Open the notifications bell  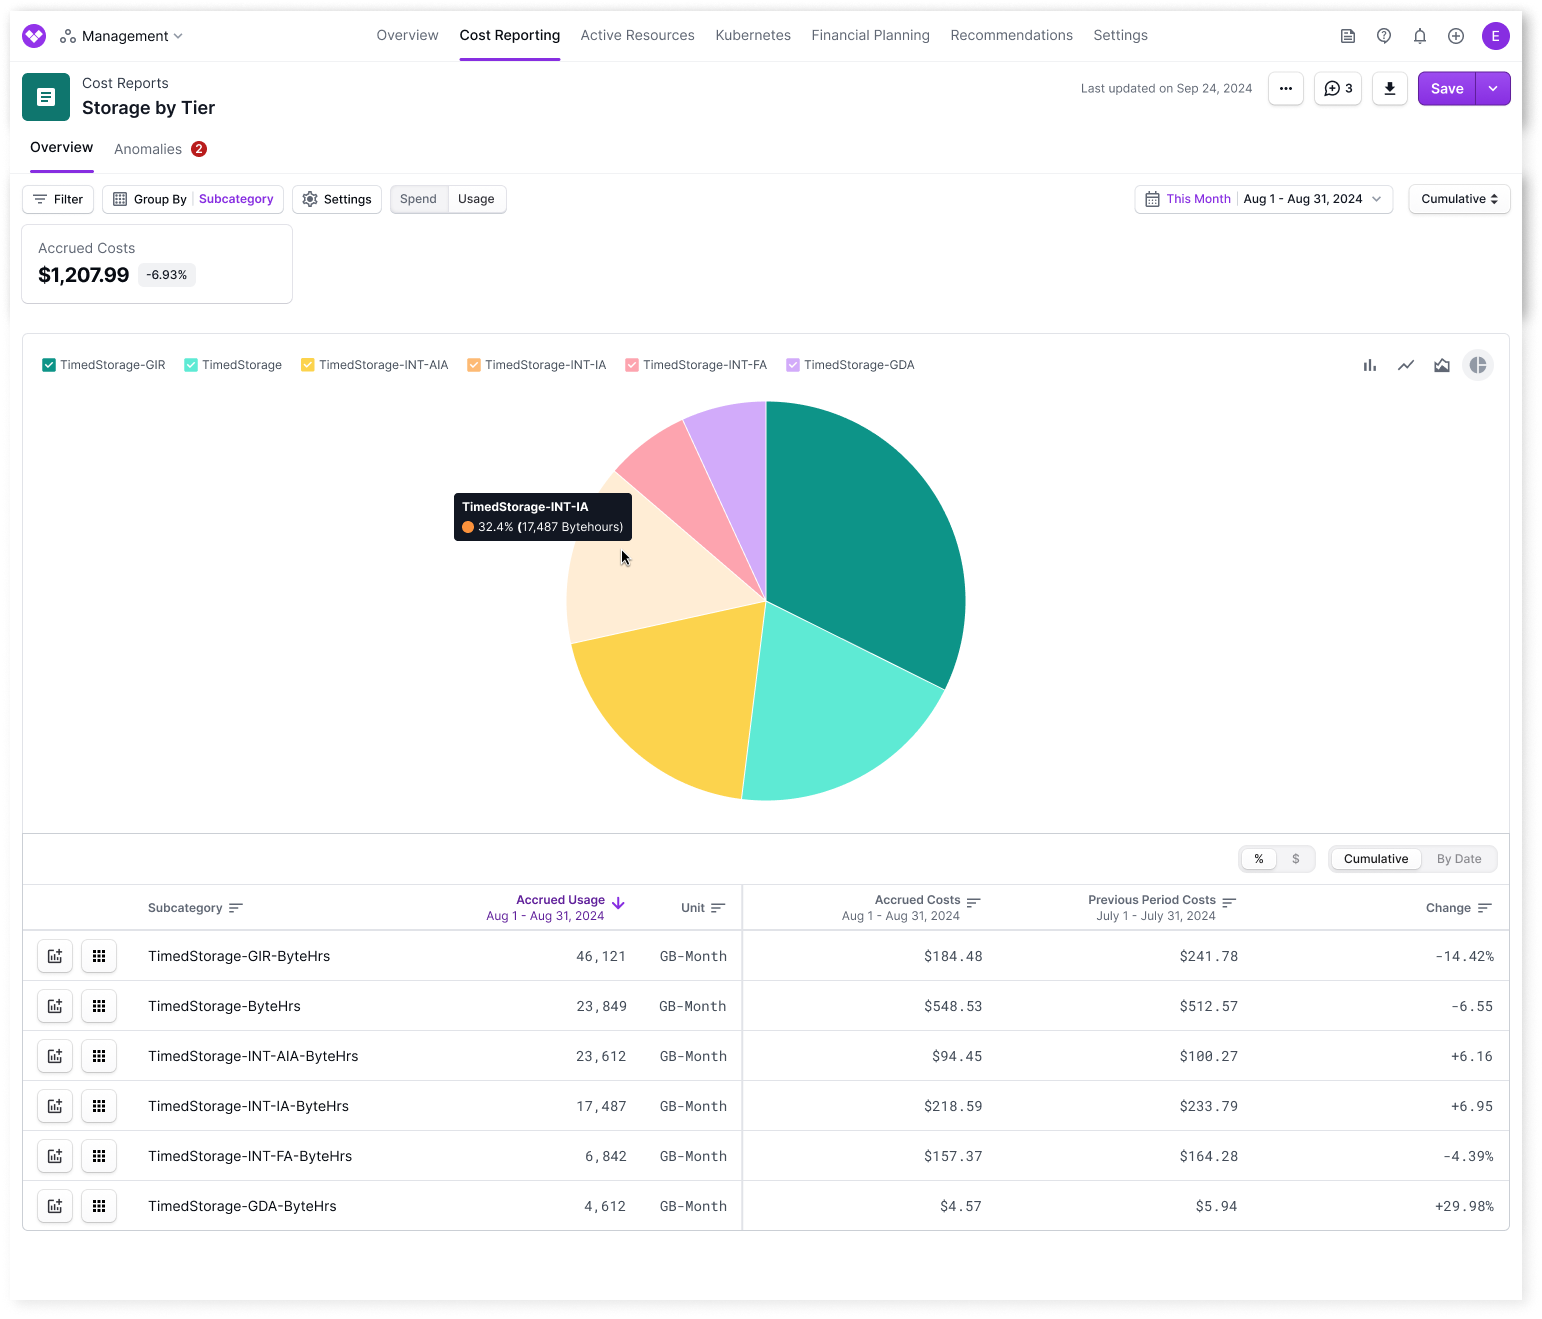pos(1420,36)
